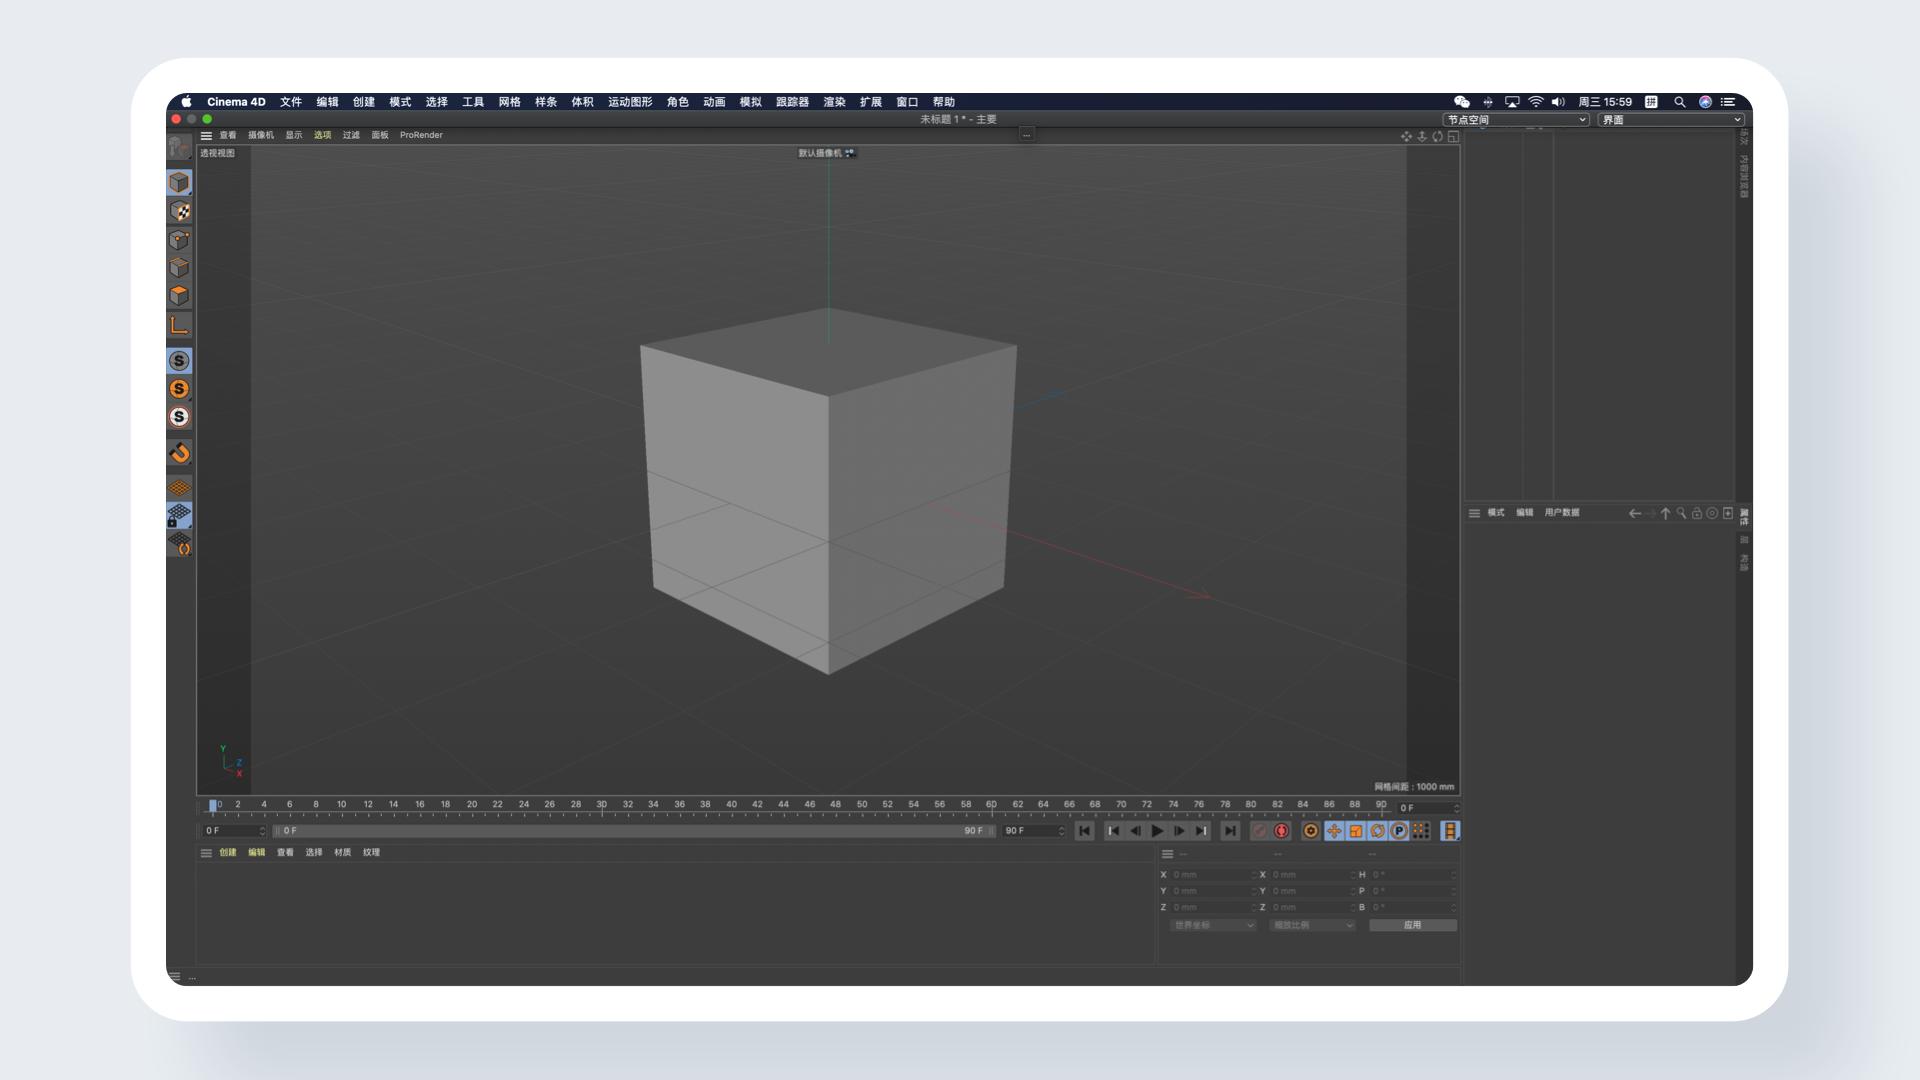Image resolution: width=1920 pixels, height=1080 pixels.
Task: Activate Edges mode cube icon
Action: point(179,268)
